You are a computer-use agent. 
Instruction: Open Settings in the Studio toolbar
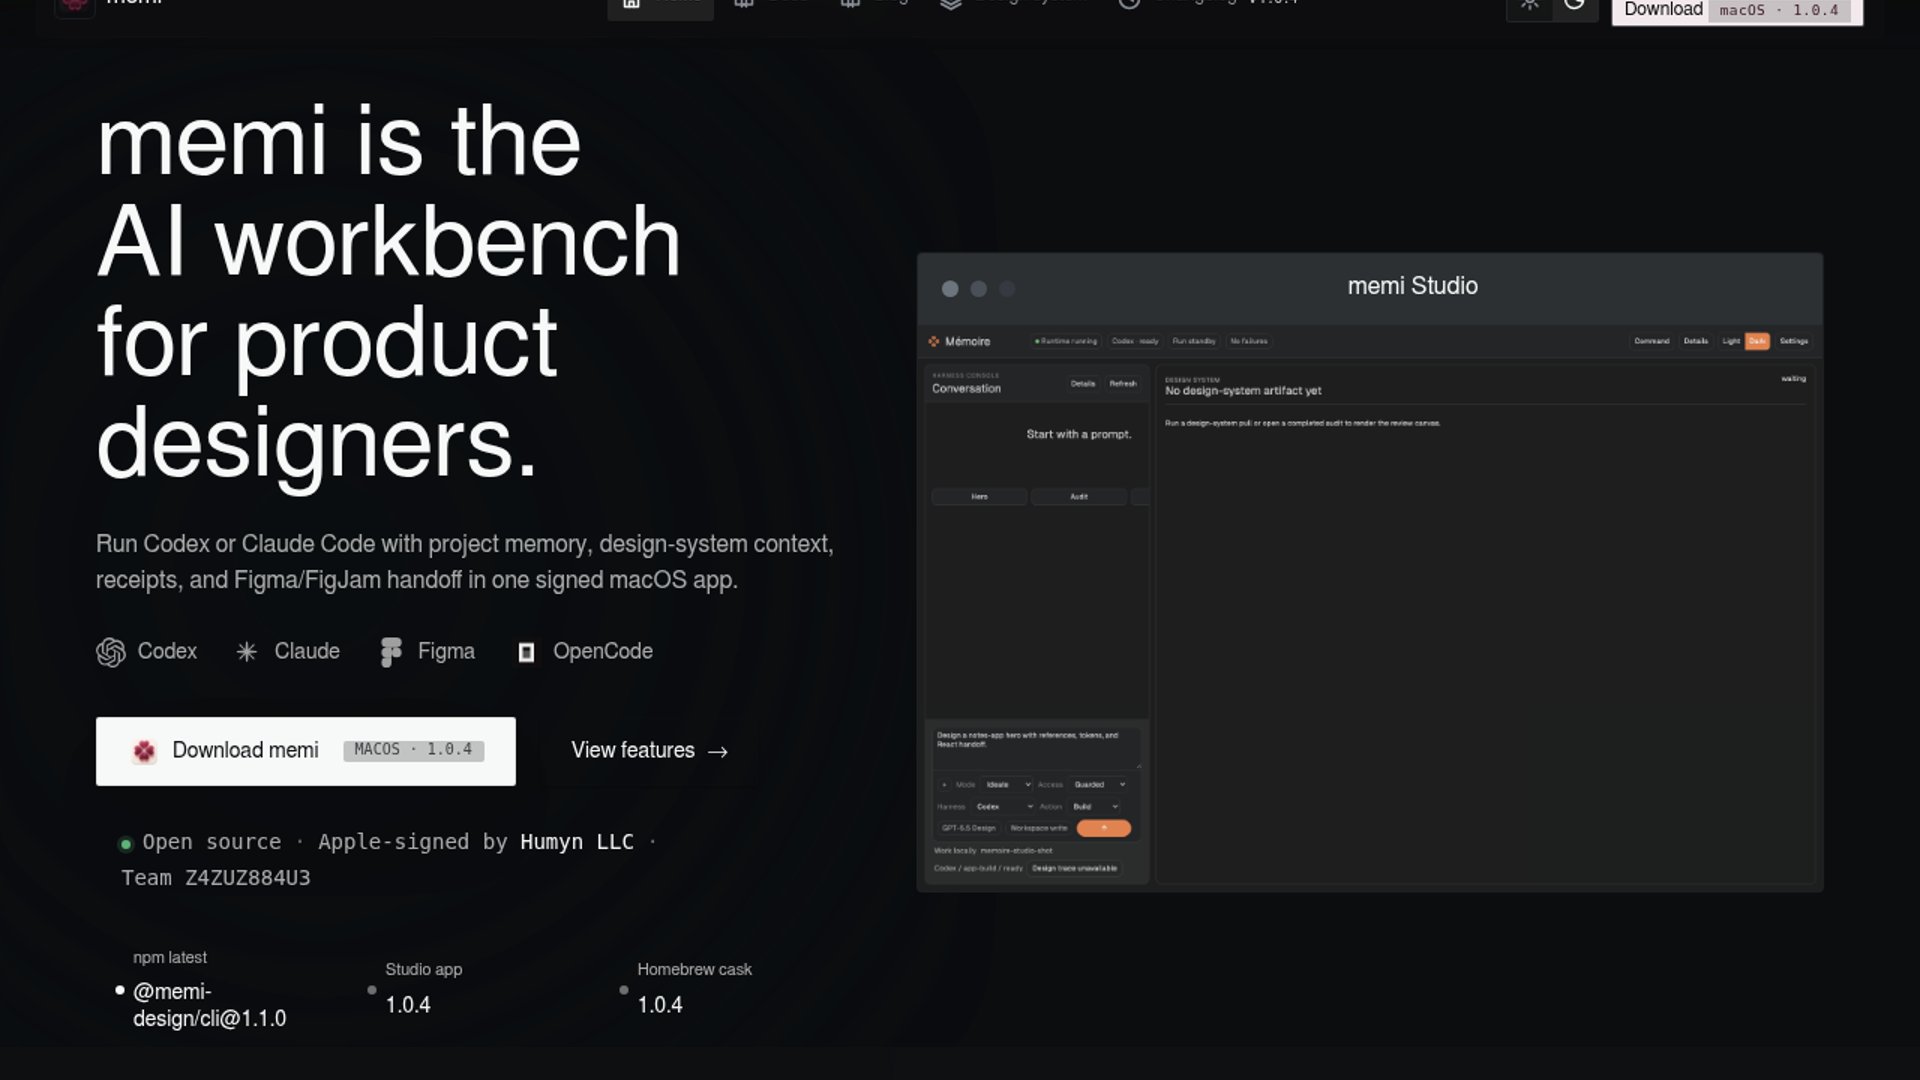[x=1794, y=341]
